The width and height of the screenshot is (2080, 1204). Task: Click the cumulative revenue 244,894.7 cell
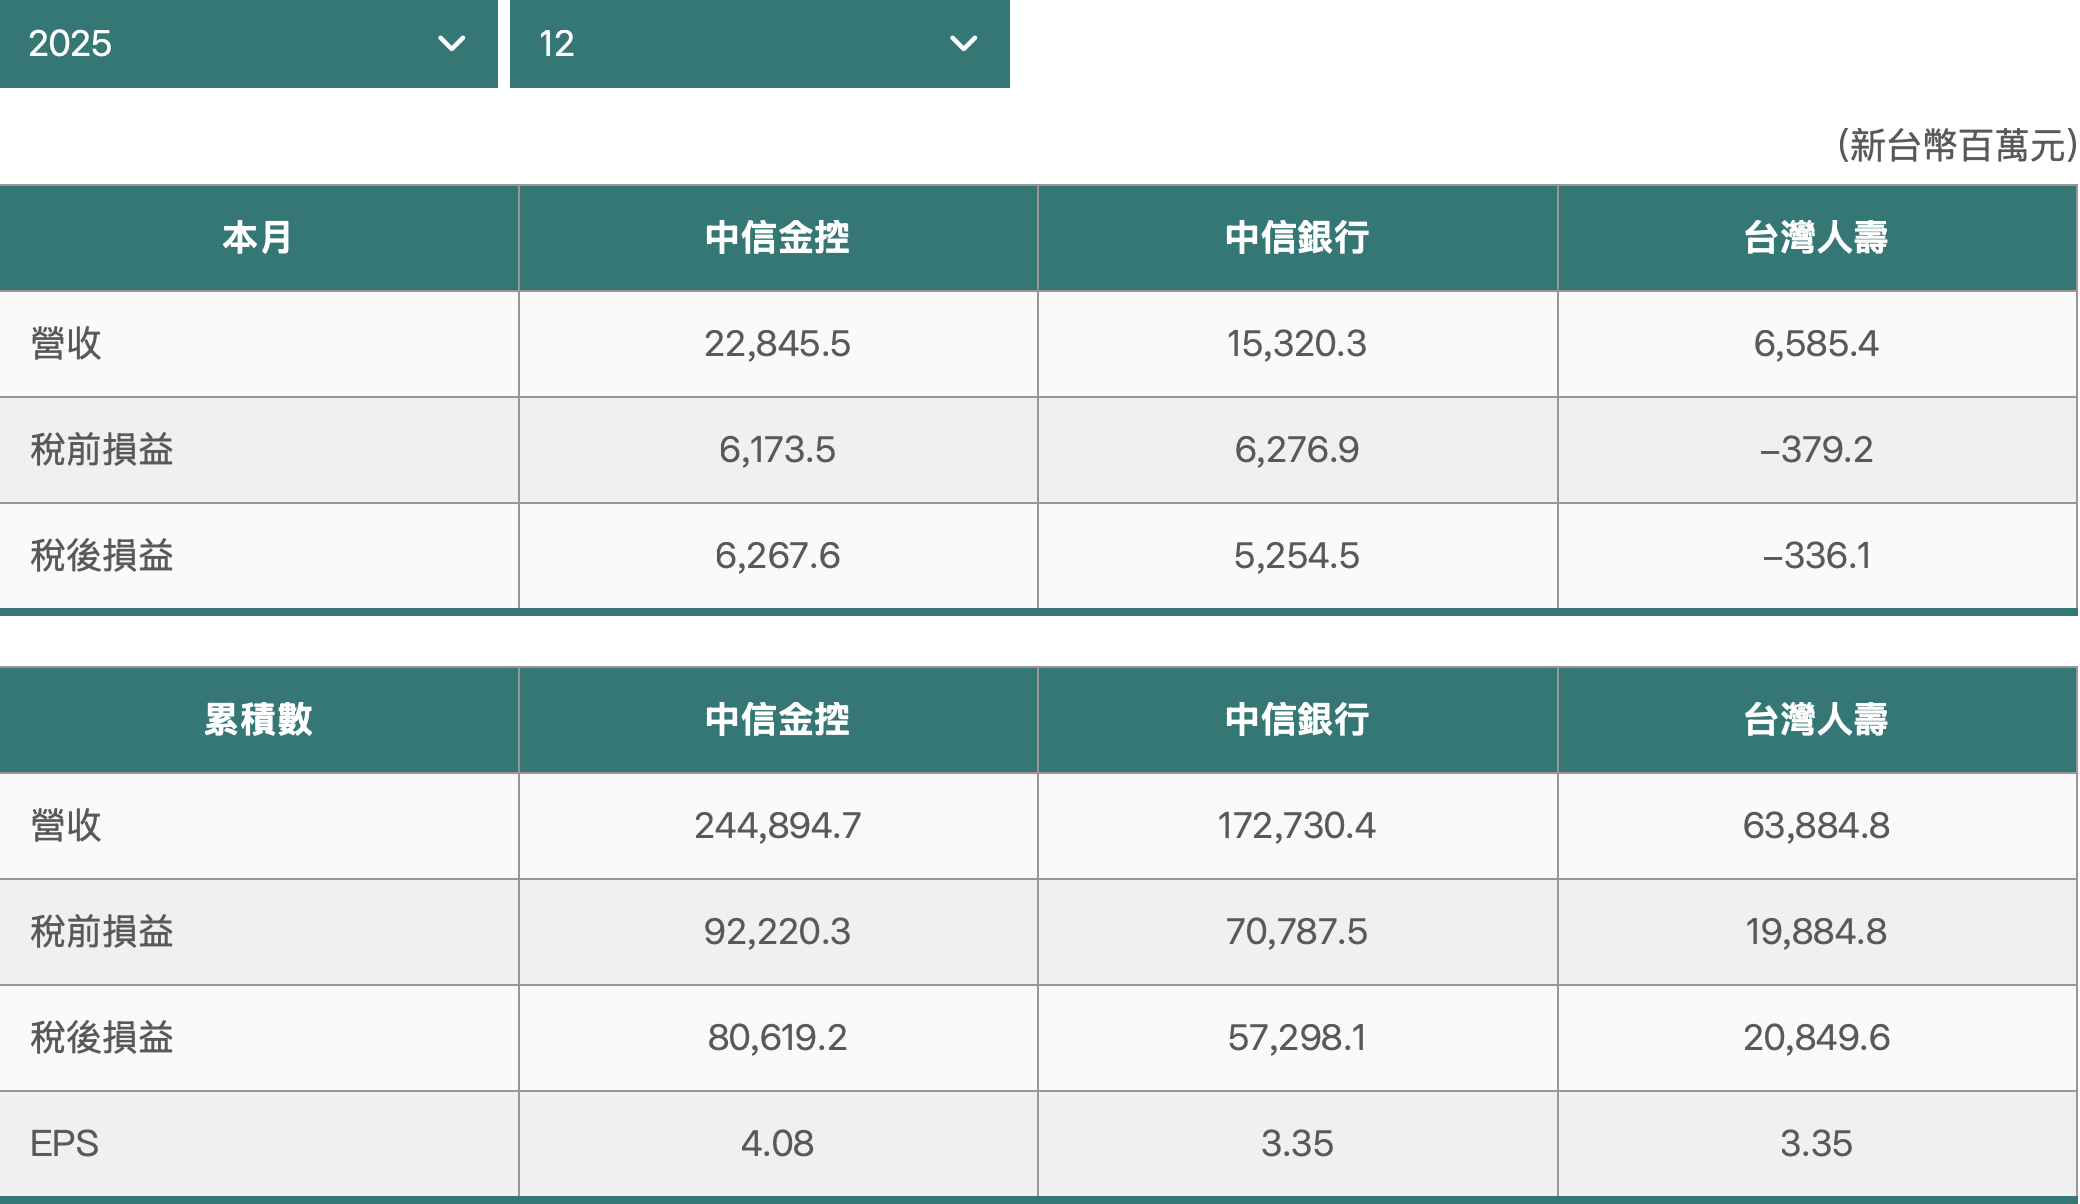coord(777,825)
